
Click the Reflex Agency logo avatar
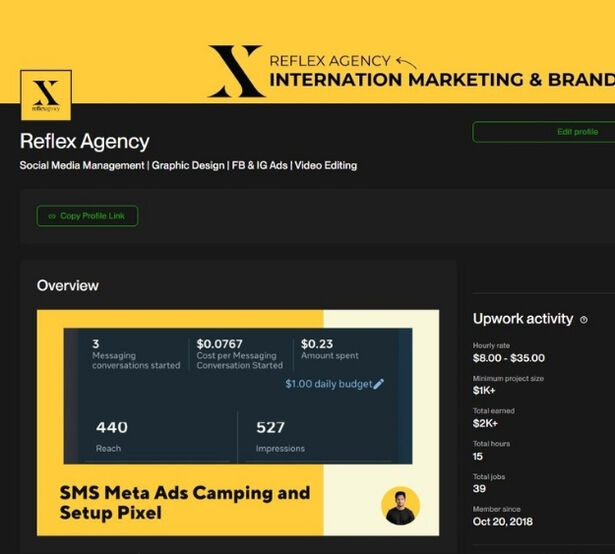click(x=46, y=95)
